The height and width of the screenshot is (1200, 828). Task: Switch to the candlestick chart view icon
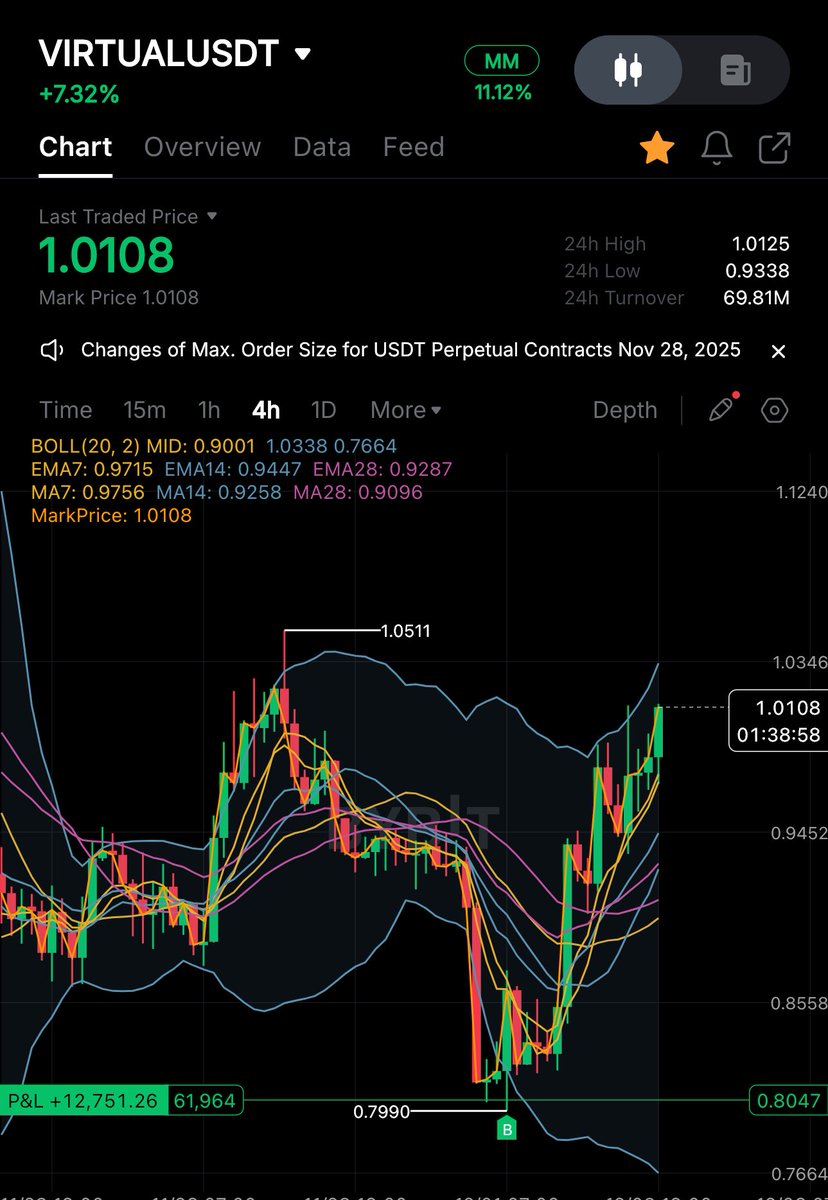[x=628, y=70]
